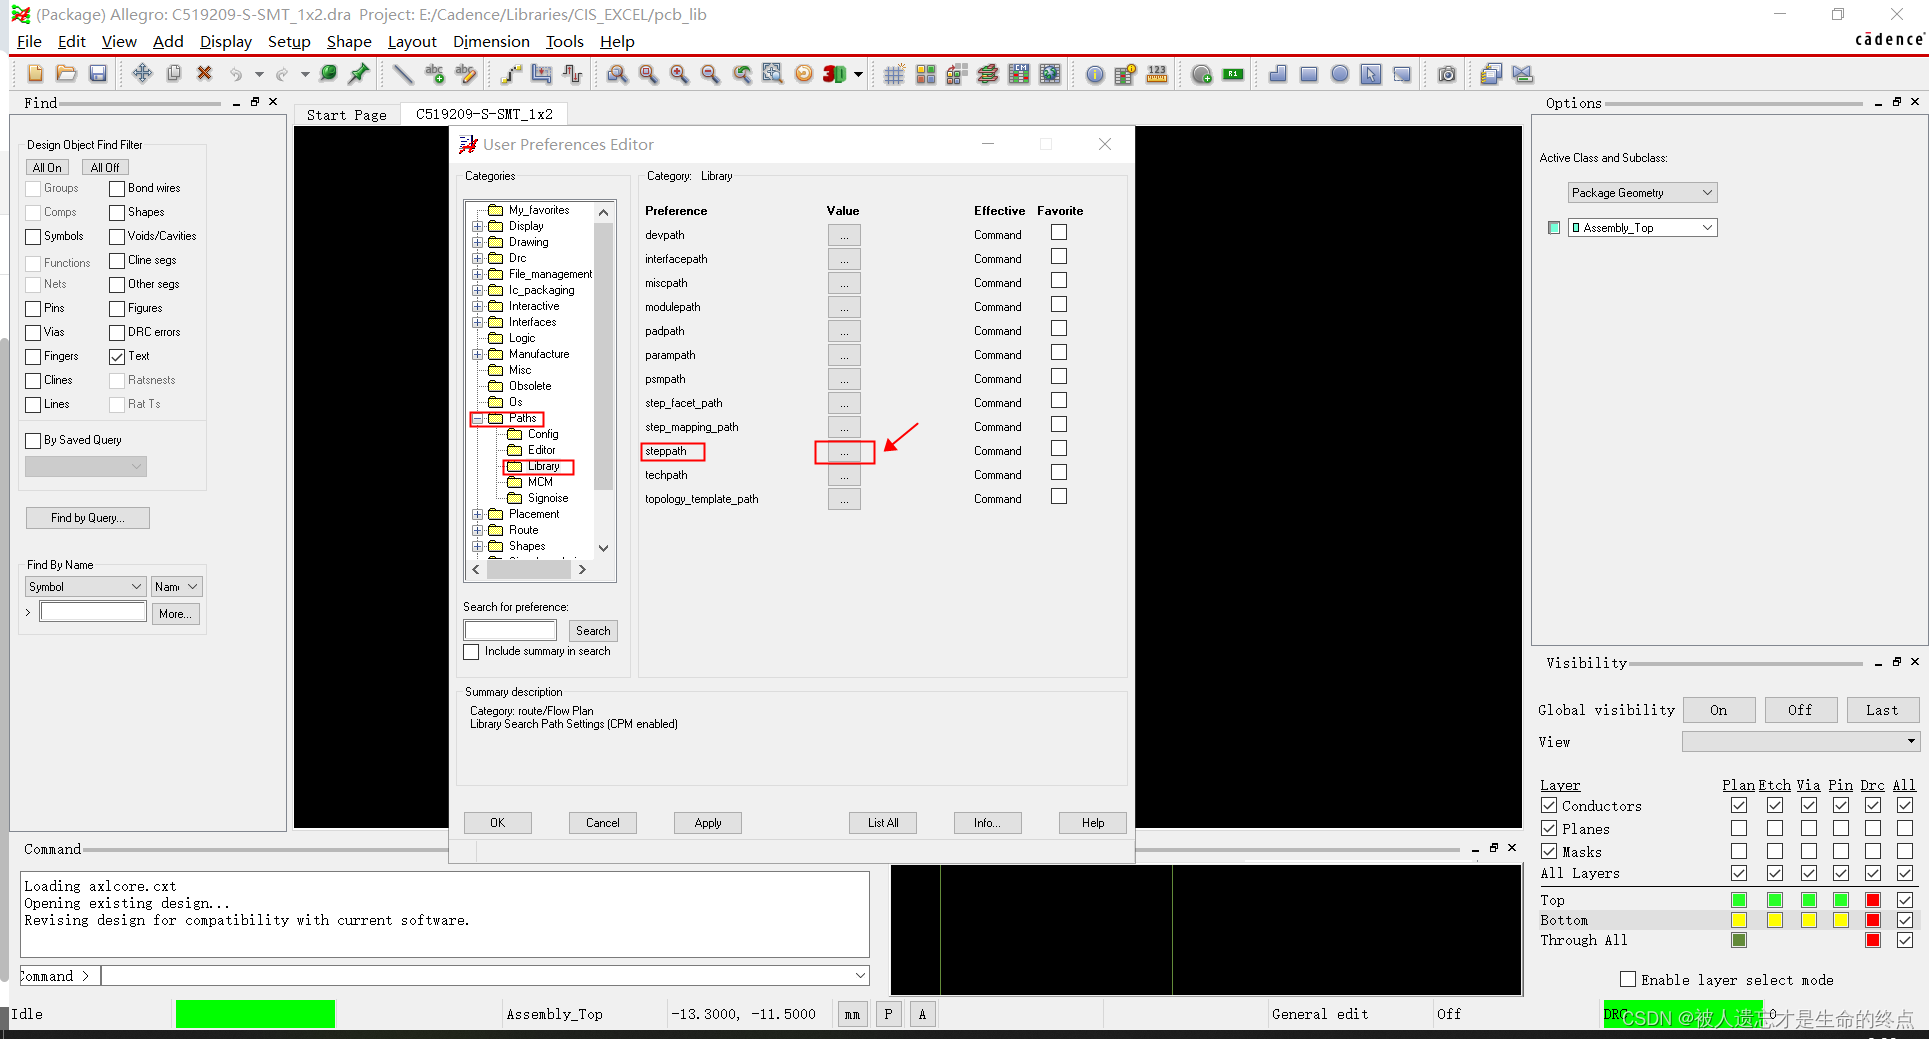
Task: Open the View dropdown in Visibility panel
Action: 1801,741
